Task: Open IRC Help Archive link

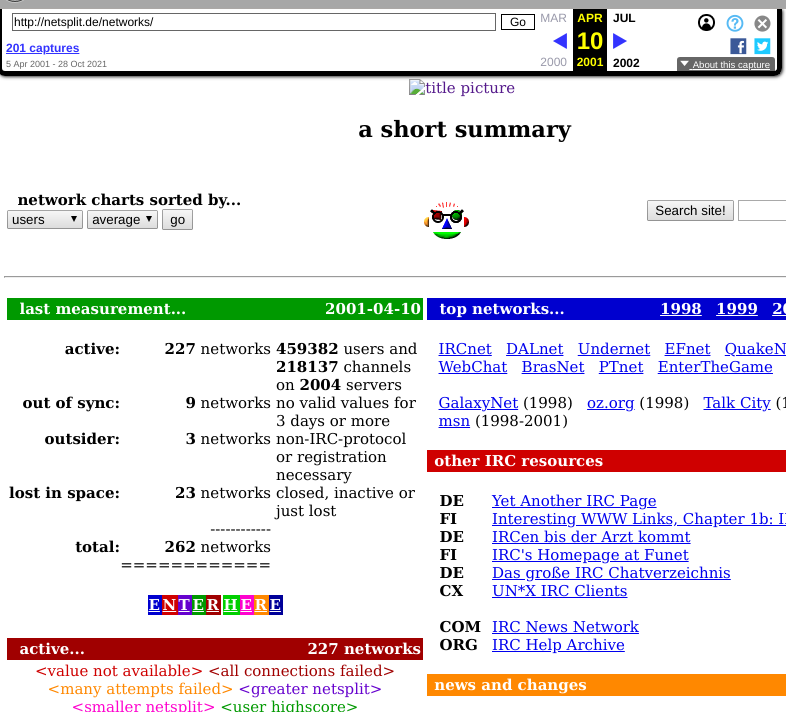Action: (x=558, y=645)
